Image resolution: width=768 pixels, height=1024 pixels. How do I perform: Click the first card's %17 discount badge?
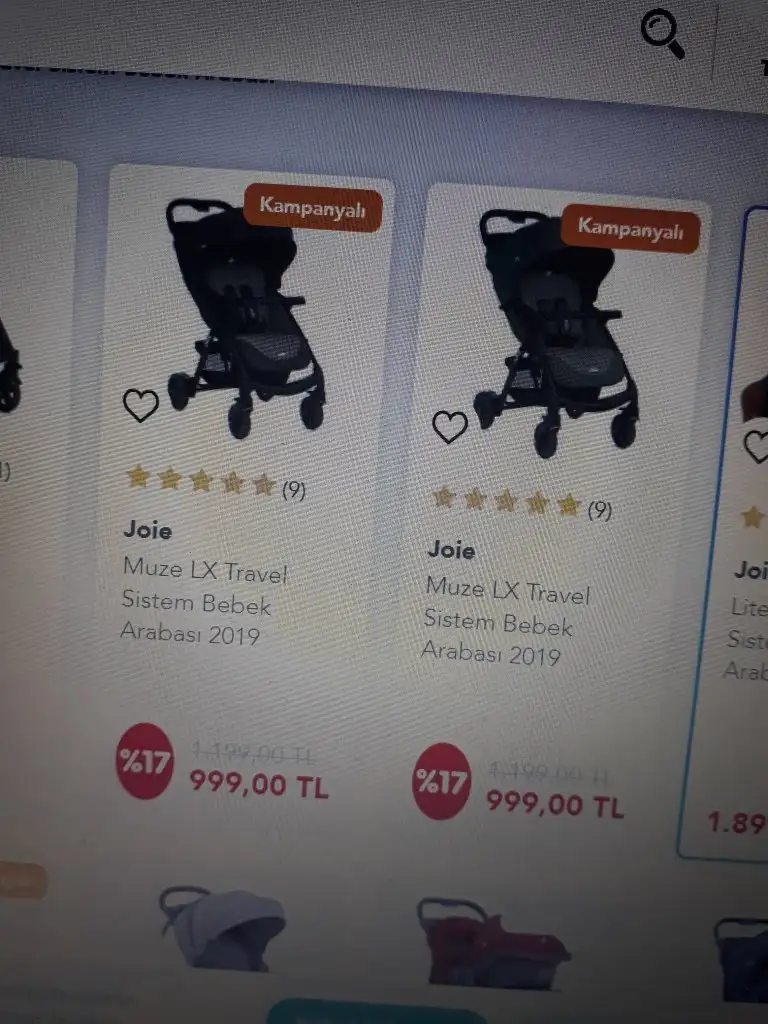144,761
